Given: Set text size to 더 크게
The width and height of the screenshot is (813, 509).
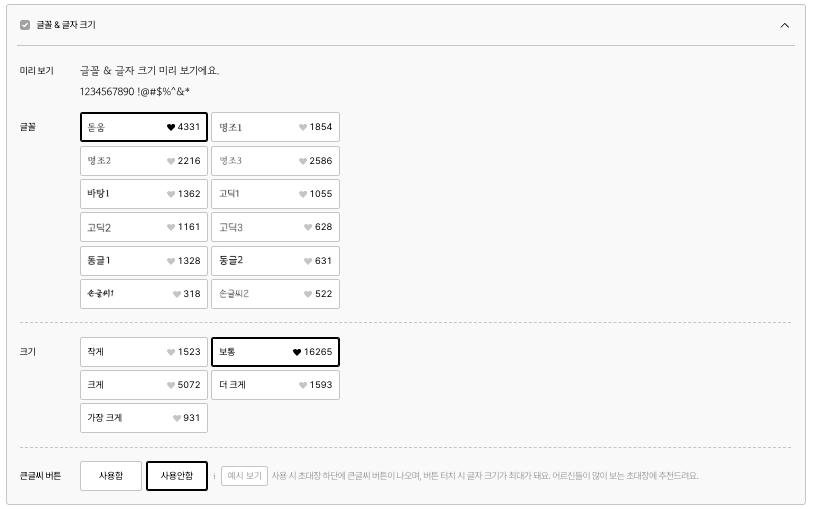Looking at the screenshot, I should [275, 385].
